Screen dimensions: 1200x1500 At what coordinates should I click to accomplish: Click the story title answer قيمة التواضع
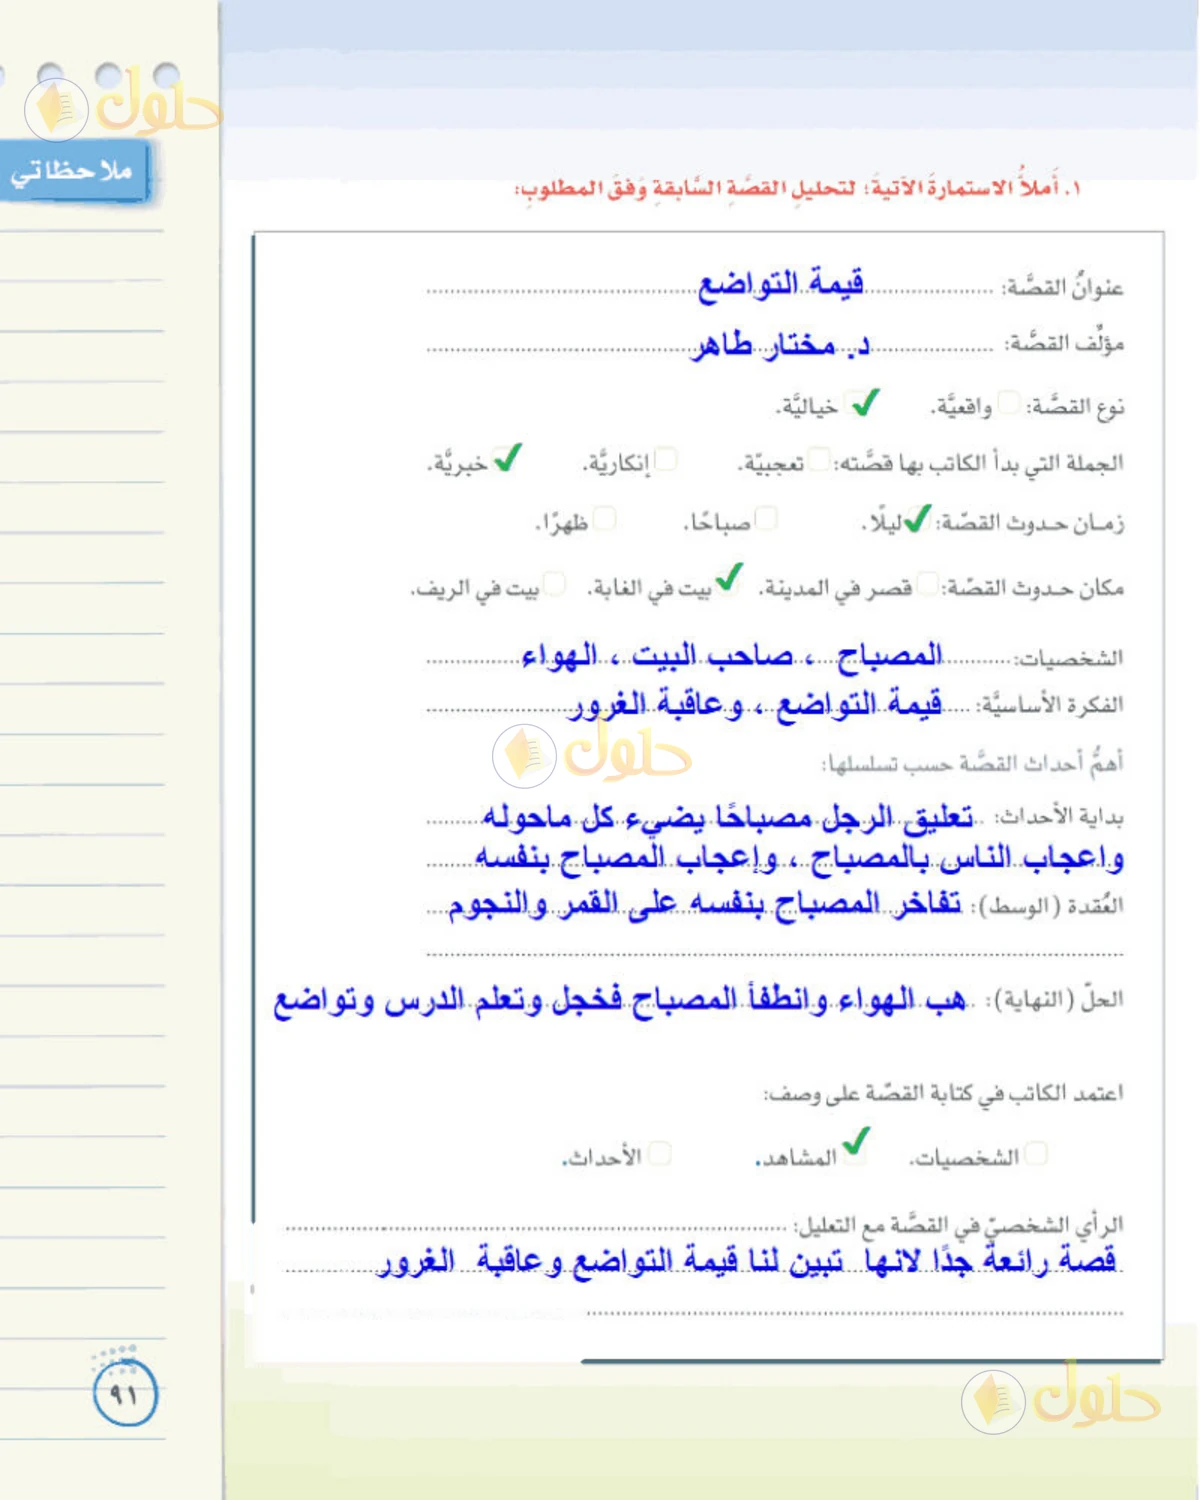pyautogui.click(x=780, y=284)
